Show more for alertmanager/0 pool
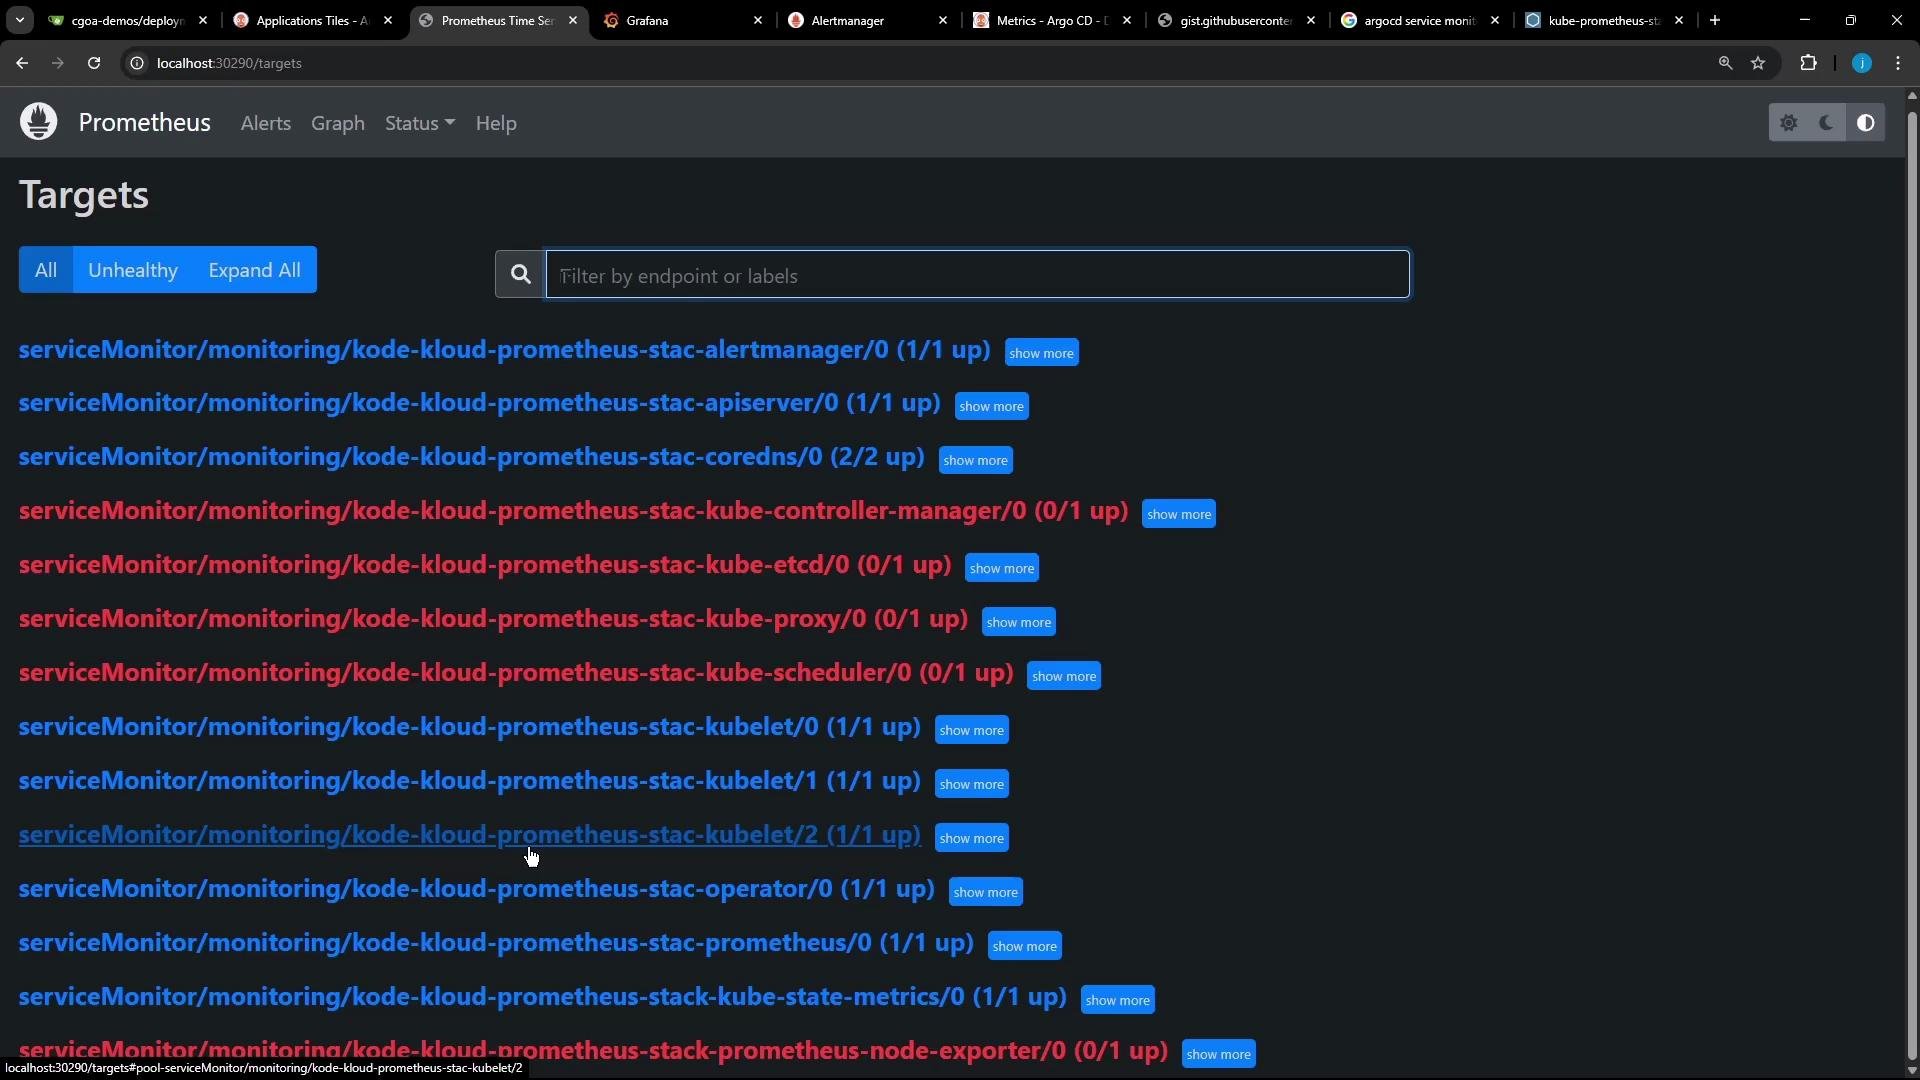Screen dimensions: 1920x1080 click(x=1041, y=353)
